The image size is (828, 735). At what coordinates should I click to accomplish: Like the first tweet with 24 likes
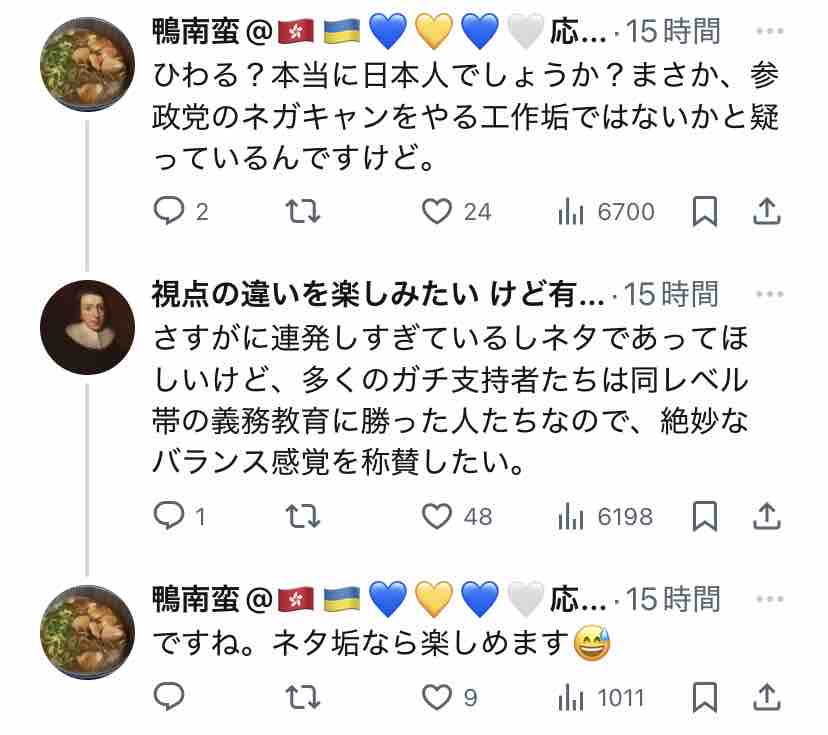456,211
